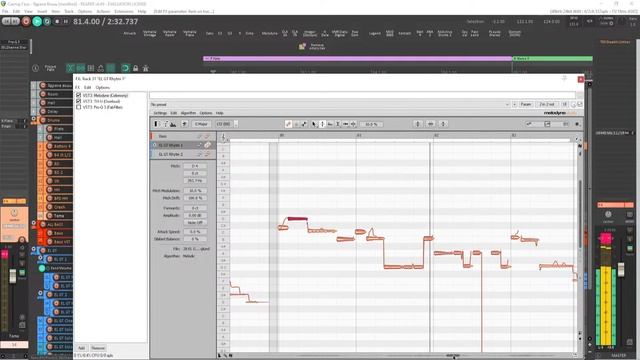Click the Melodyne settings gear icon

pos(577,124)
